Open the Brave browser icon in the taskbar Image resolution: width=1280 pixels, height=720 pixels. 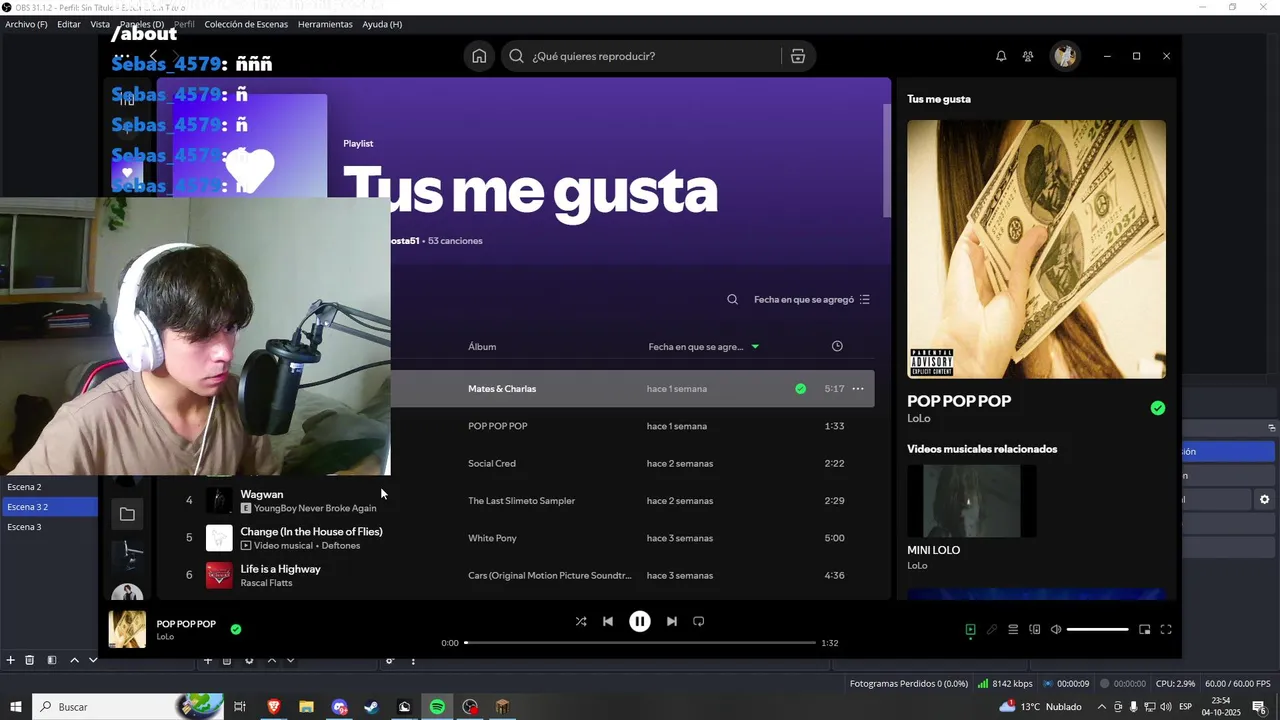tap(273, 707)
